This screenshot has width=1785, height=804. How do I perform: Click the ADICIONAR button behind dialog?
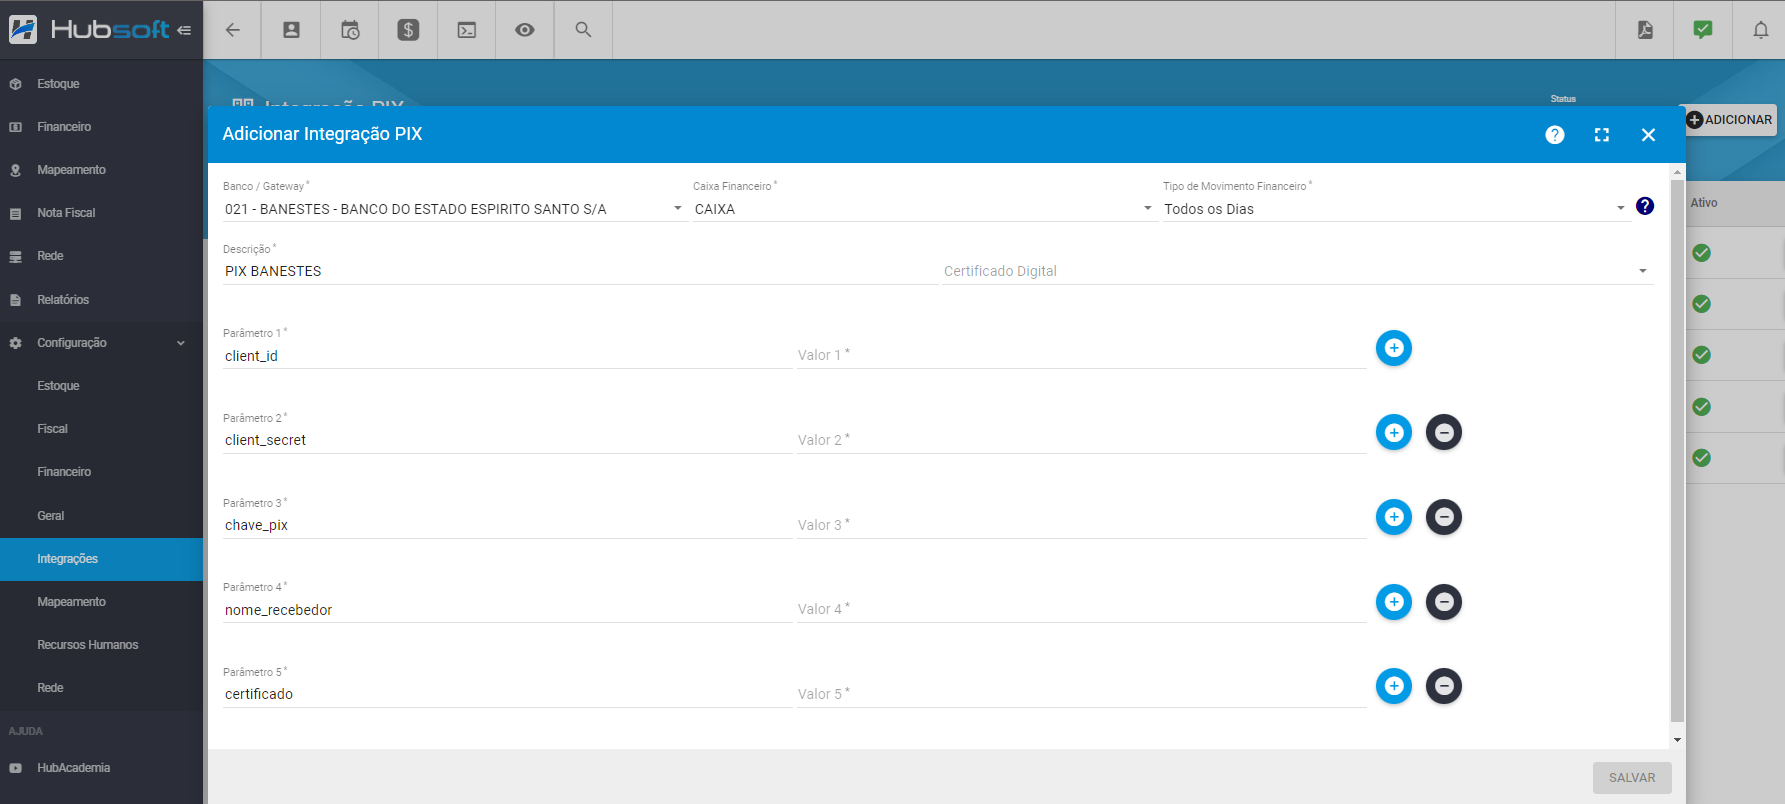[1731, 120]
